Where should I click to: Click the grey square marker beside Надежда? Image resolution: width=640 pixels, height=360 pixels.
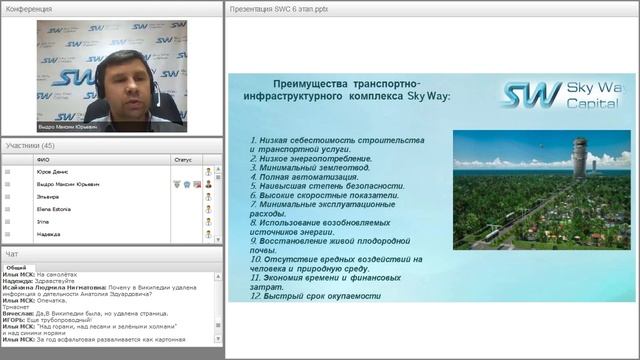point(7,234)
